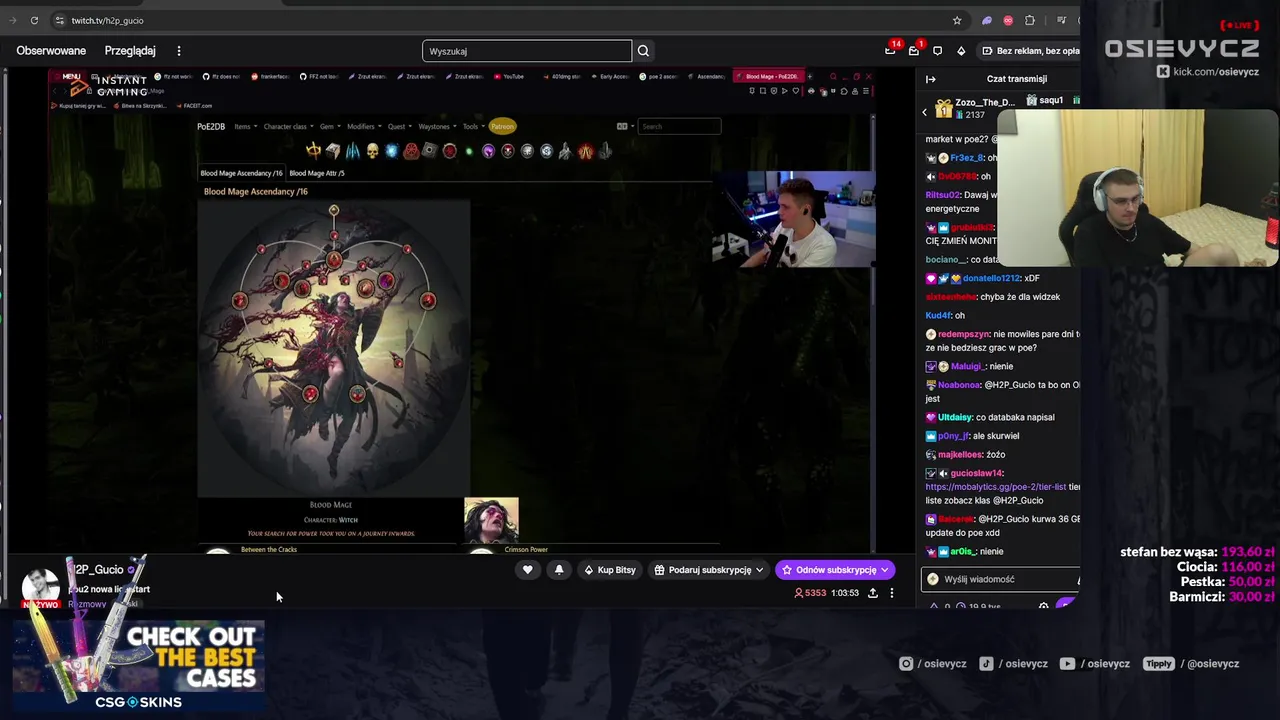The image size is (1280, 720).
Task: Open the Quest dropdown on PoE2DB
Action: [x=400, y=127]
